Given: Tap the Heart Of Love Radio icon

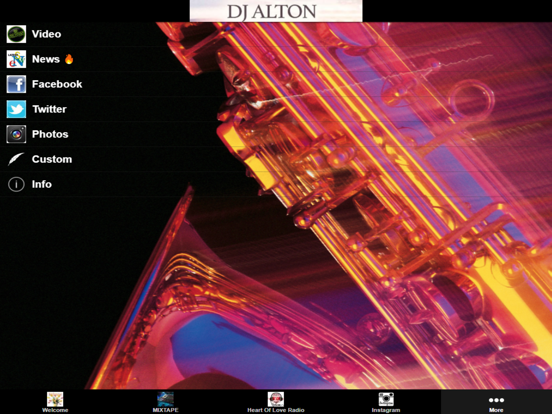Looking at the screenshot, I should pos(276,399).
